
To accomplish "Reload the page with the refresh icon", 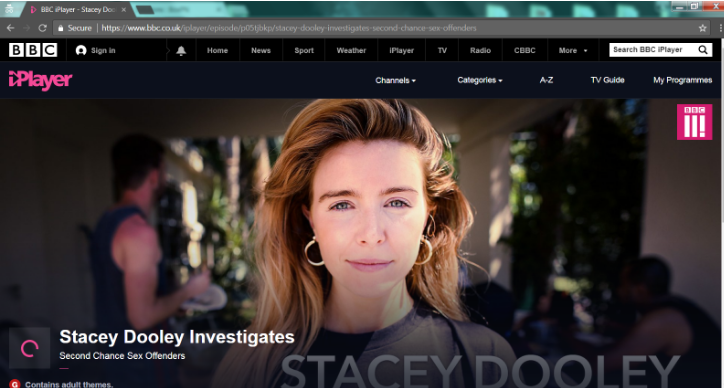I will click(x=42, y=28).
